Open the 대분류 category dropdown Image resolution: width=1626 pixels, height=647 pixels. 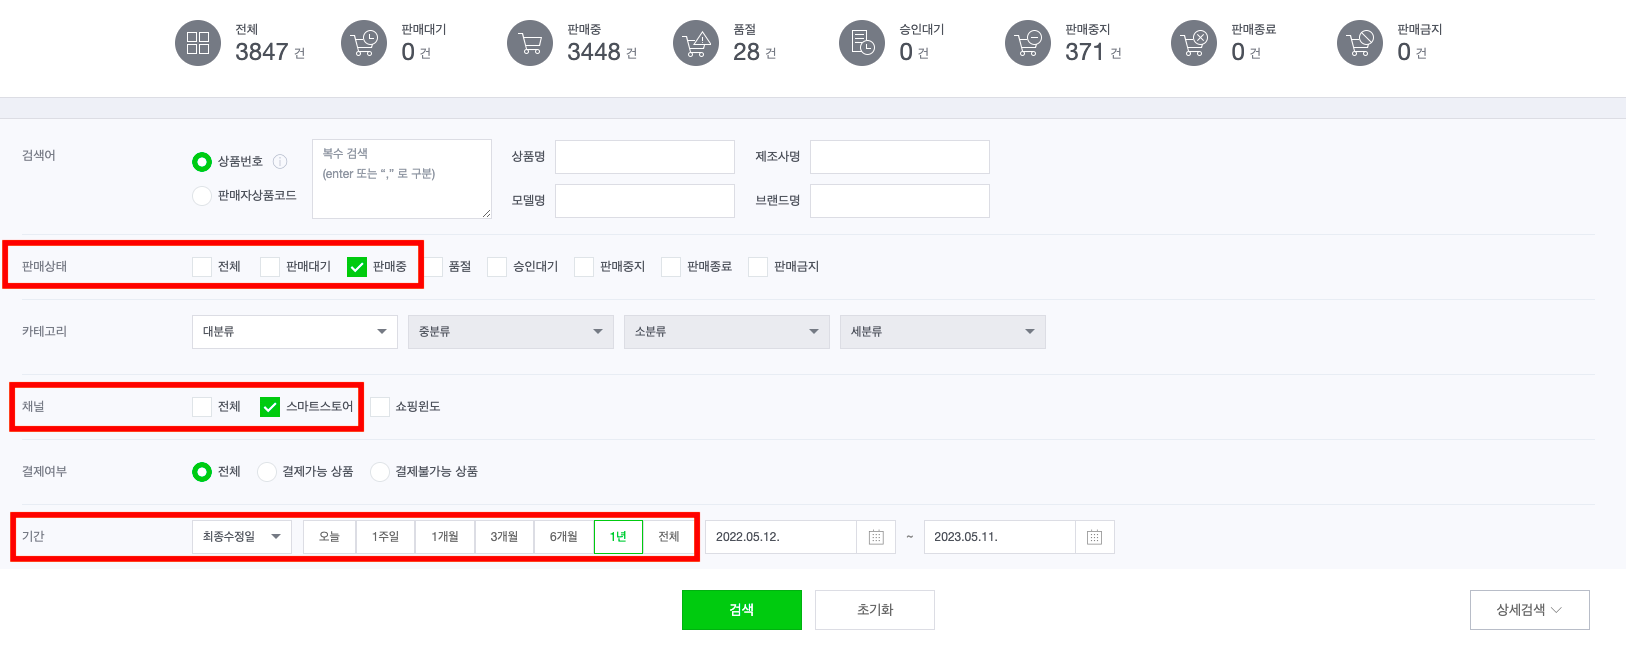click(x=295, y=332)
